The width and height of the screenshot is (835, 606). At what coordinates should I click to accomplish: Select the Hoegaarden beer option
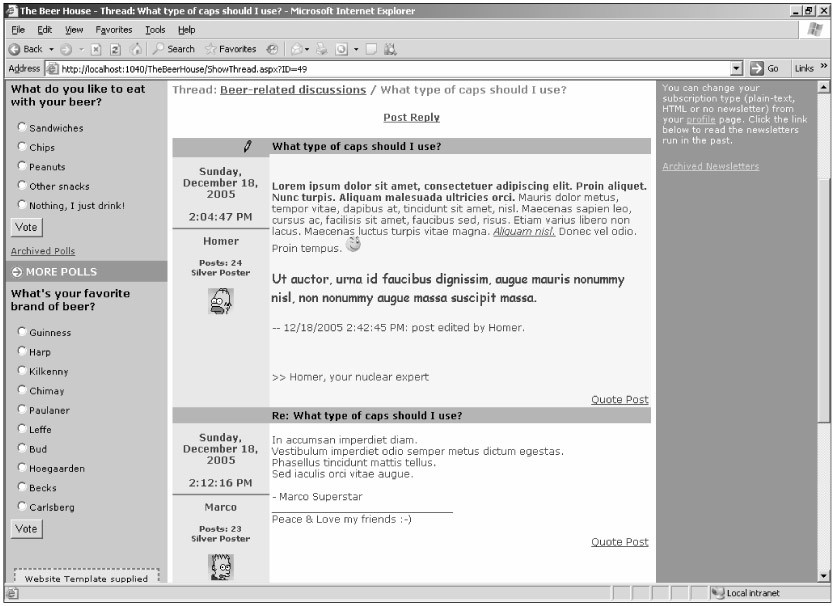pos(21,468)
